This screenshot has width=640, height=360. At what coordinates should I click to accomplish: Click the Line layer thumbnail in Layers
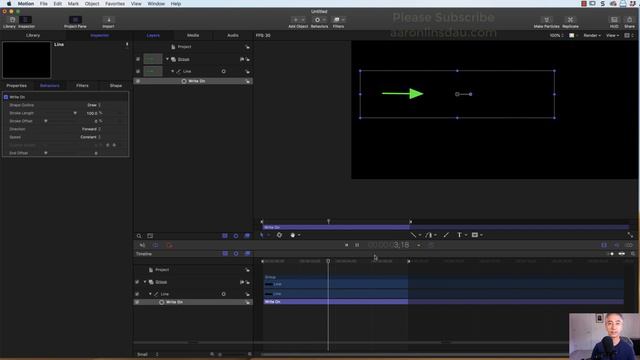tap(153, 71)
